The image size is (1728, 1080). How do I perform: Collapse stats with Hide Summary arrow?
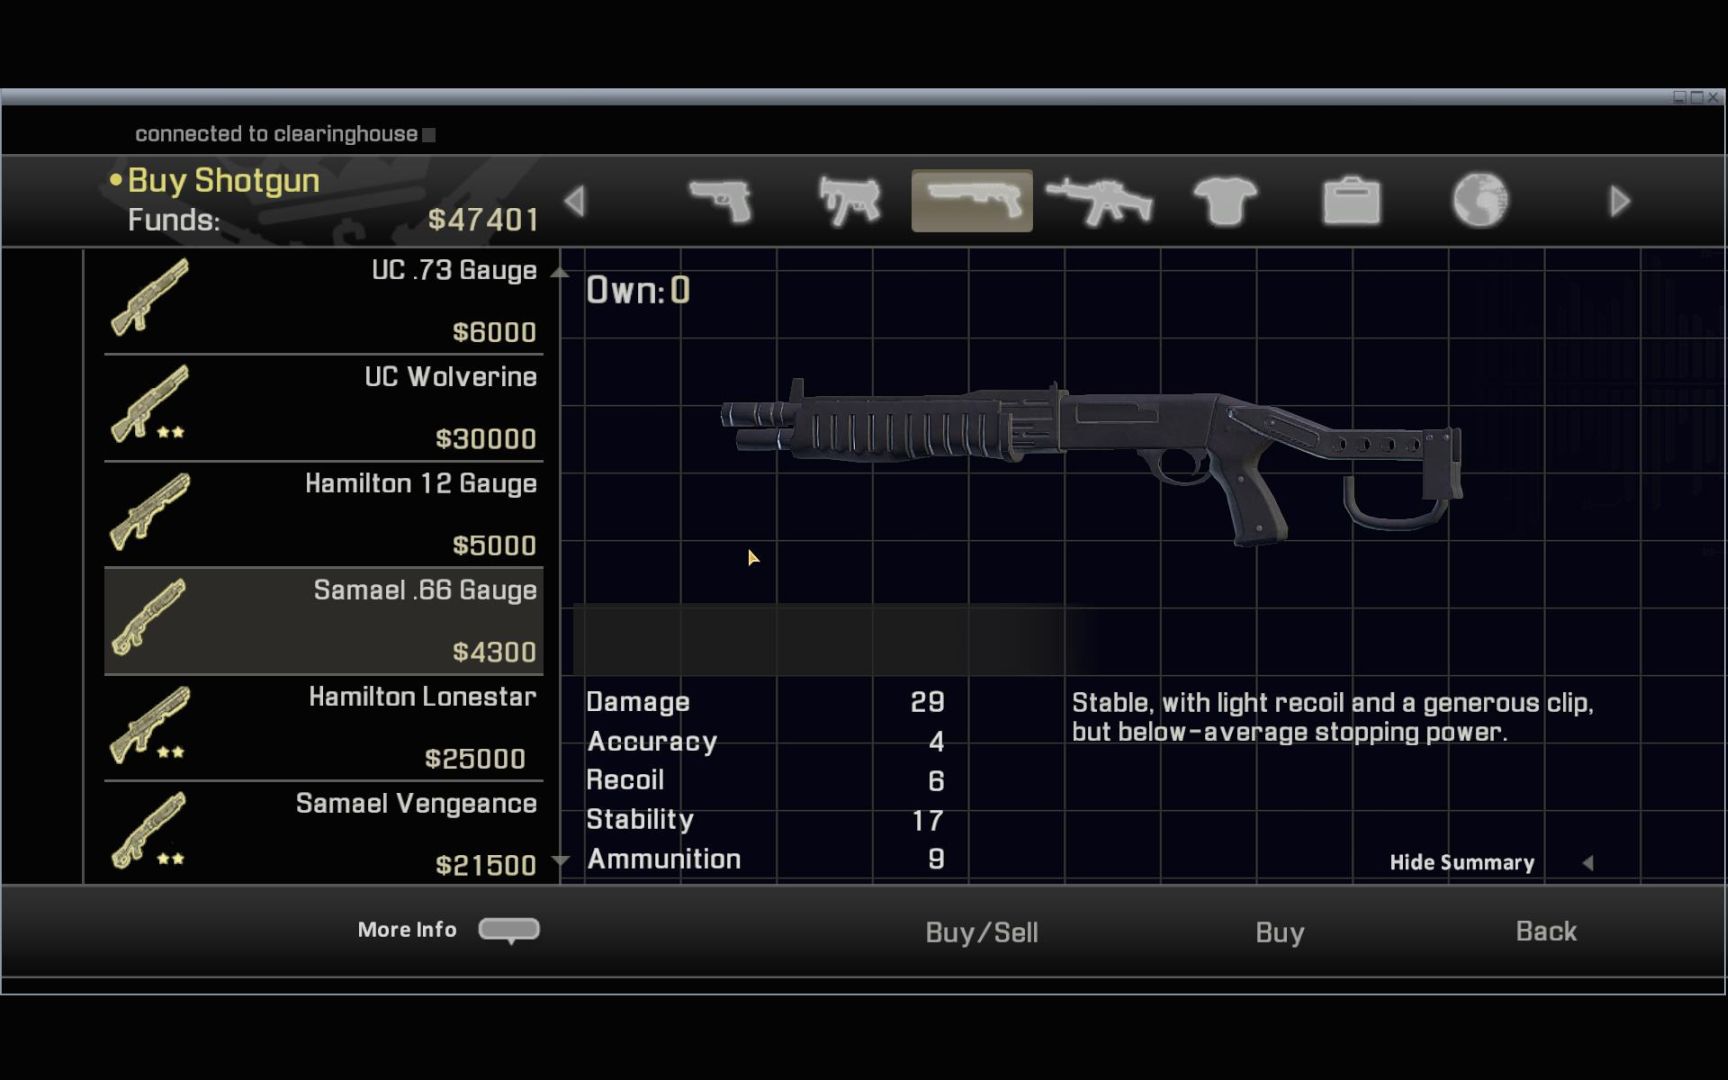[1587, 863]
